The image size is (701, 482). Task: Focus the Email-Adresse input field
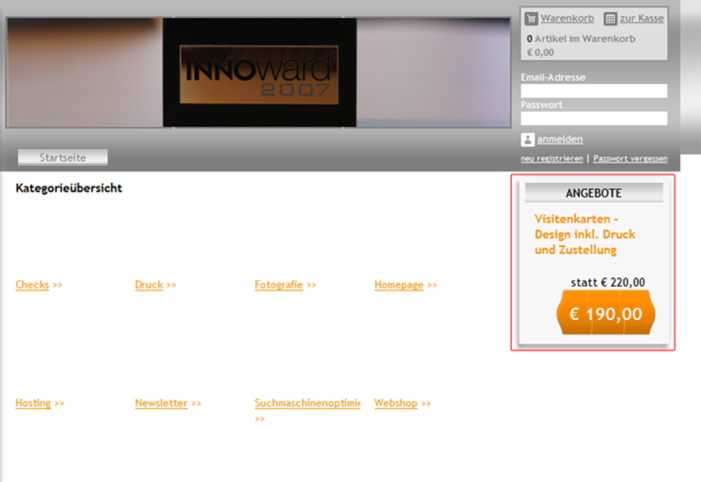point(594,91)
